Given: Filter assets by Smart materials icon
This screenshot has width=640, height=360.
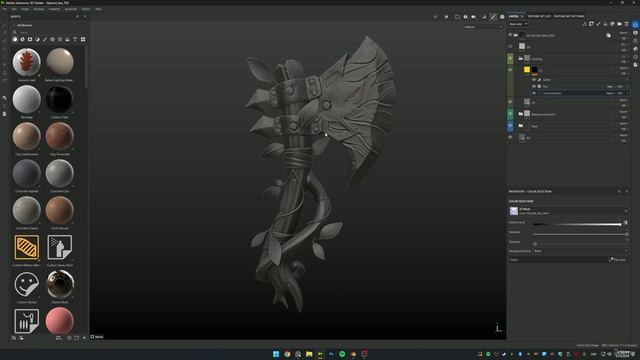Looking at the screenshot, I should click(22, 39).
